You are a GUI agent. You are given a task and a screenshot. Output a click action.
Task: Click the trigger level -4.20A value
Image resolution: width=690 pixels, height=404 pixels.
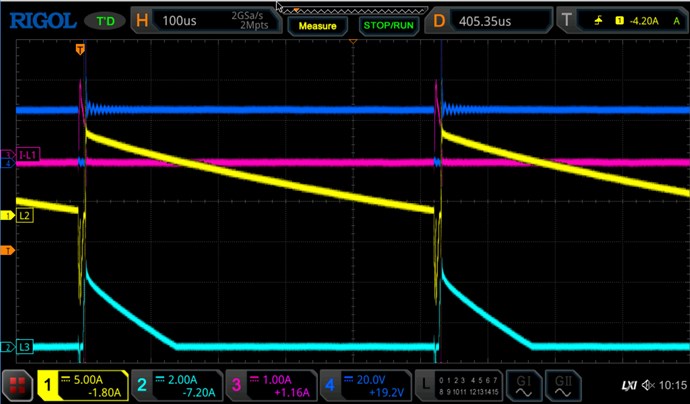coord(644,21)
